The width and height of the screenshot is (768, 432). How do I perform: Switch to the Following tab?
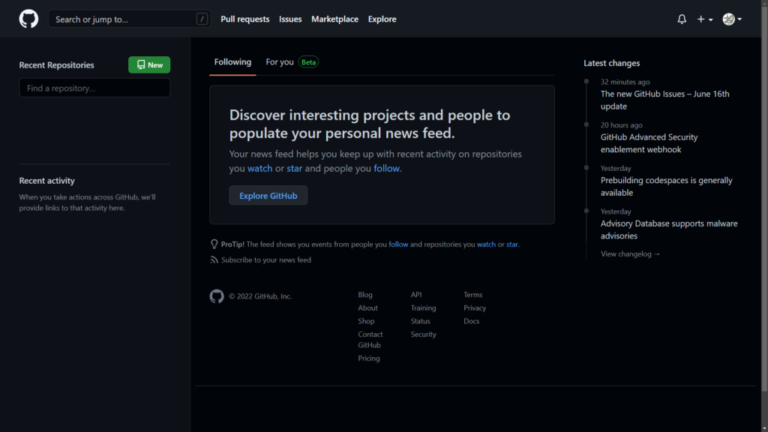click(232, 62)
